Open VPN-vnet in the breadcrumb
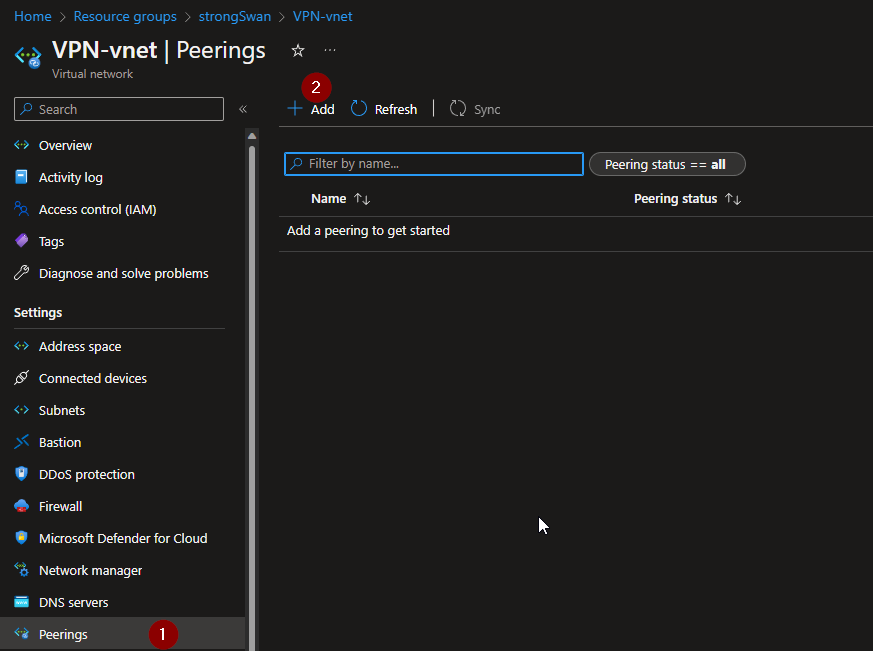The image size is (873, 651). 322,16
